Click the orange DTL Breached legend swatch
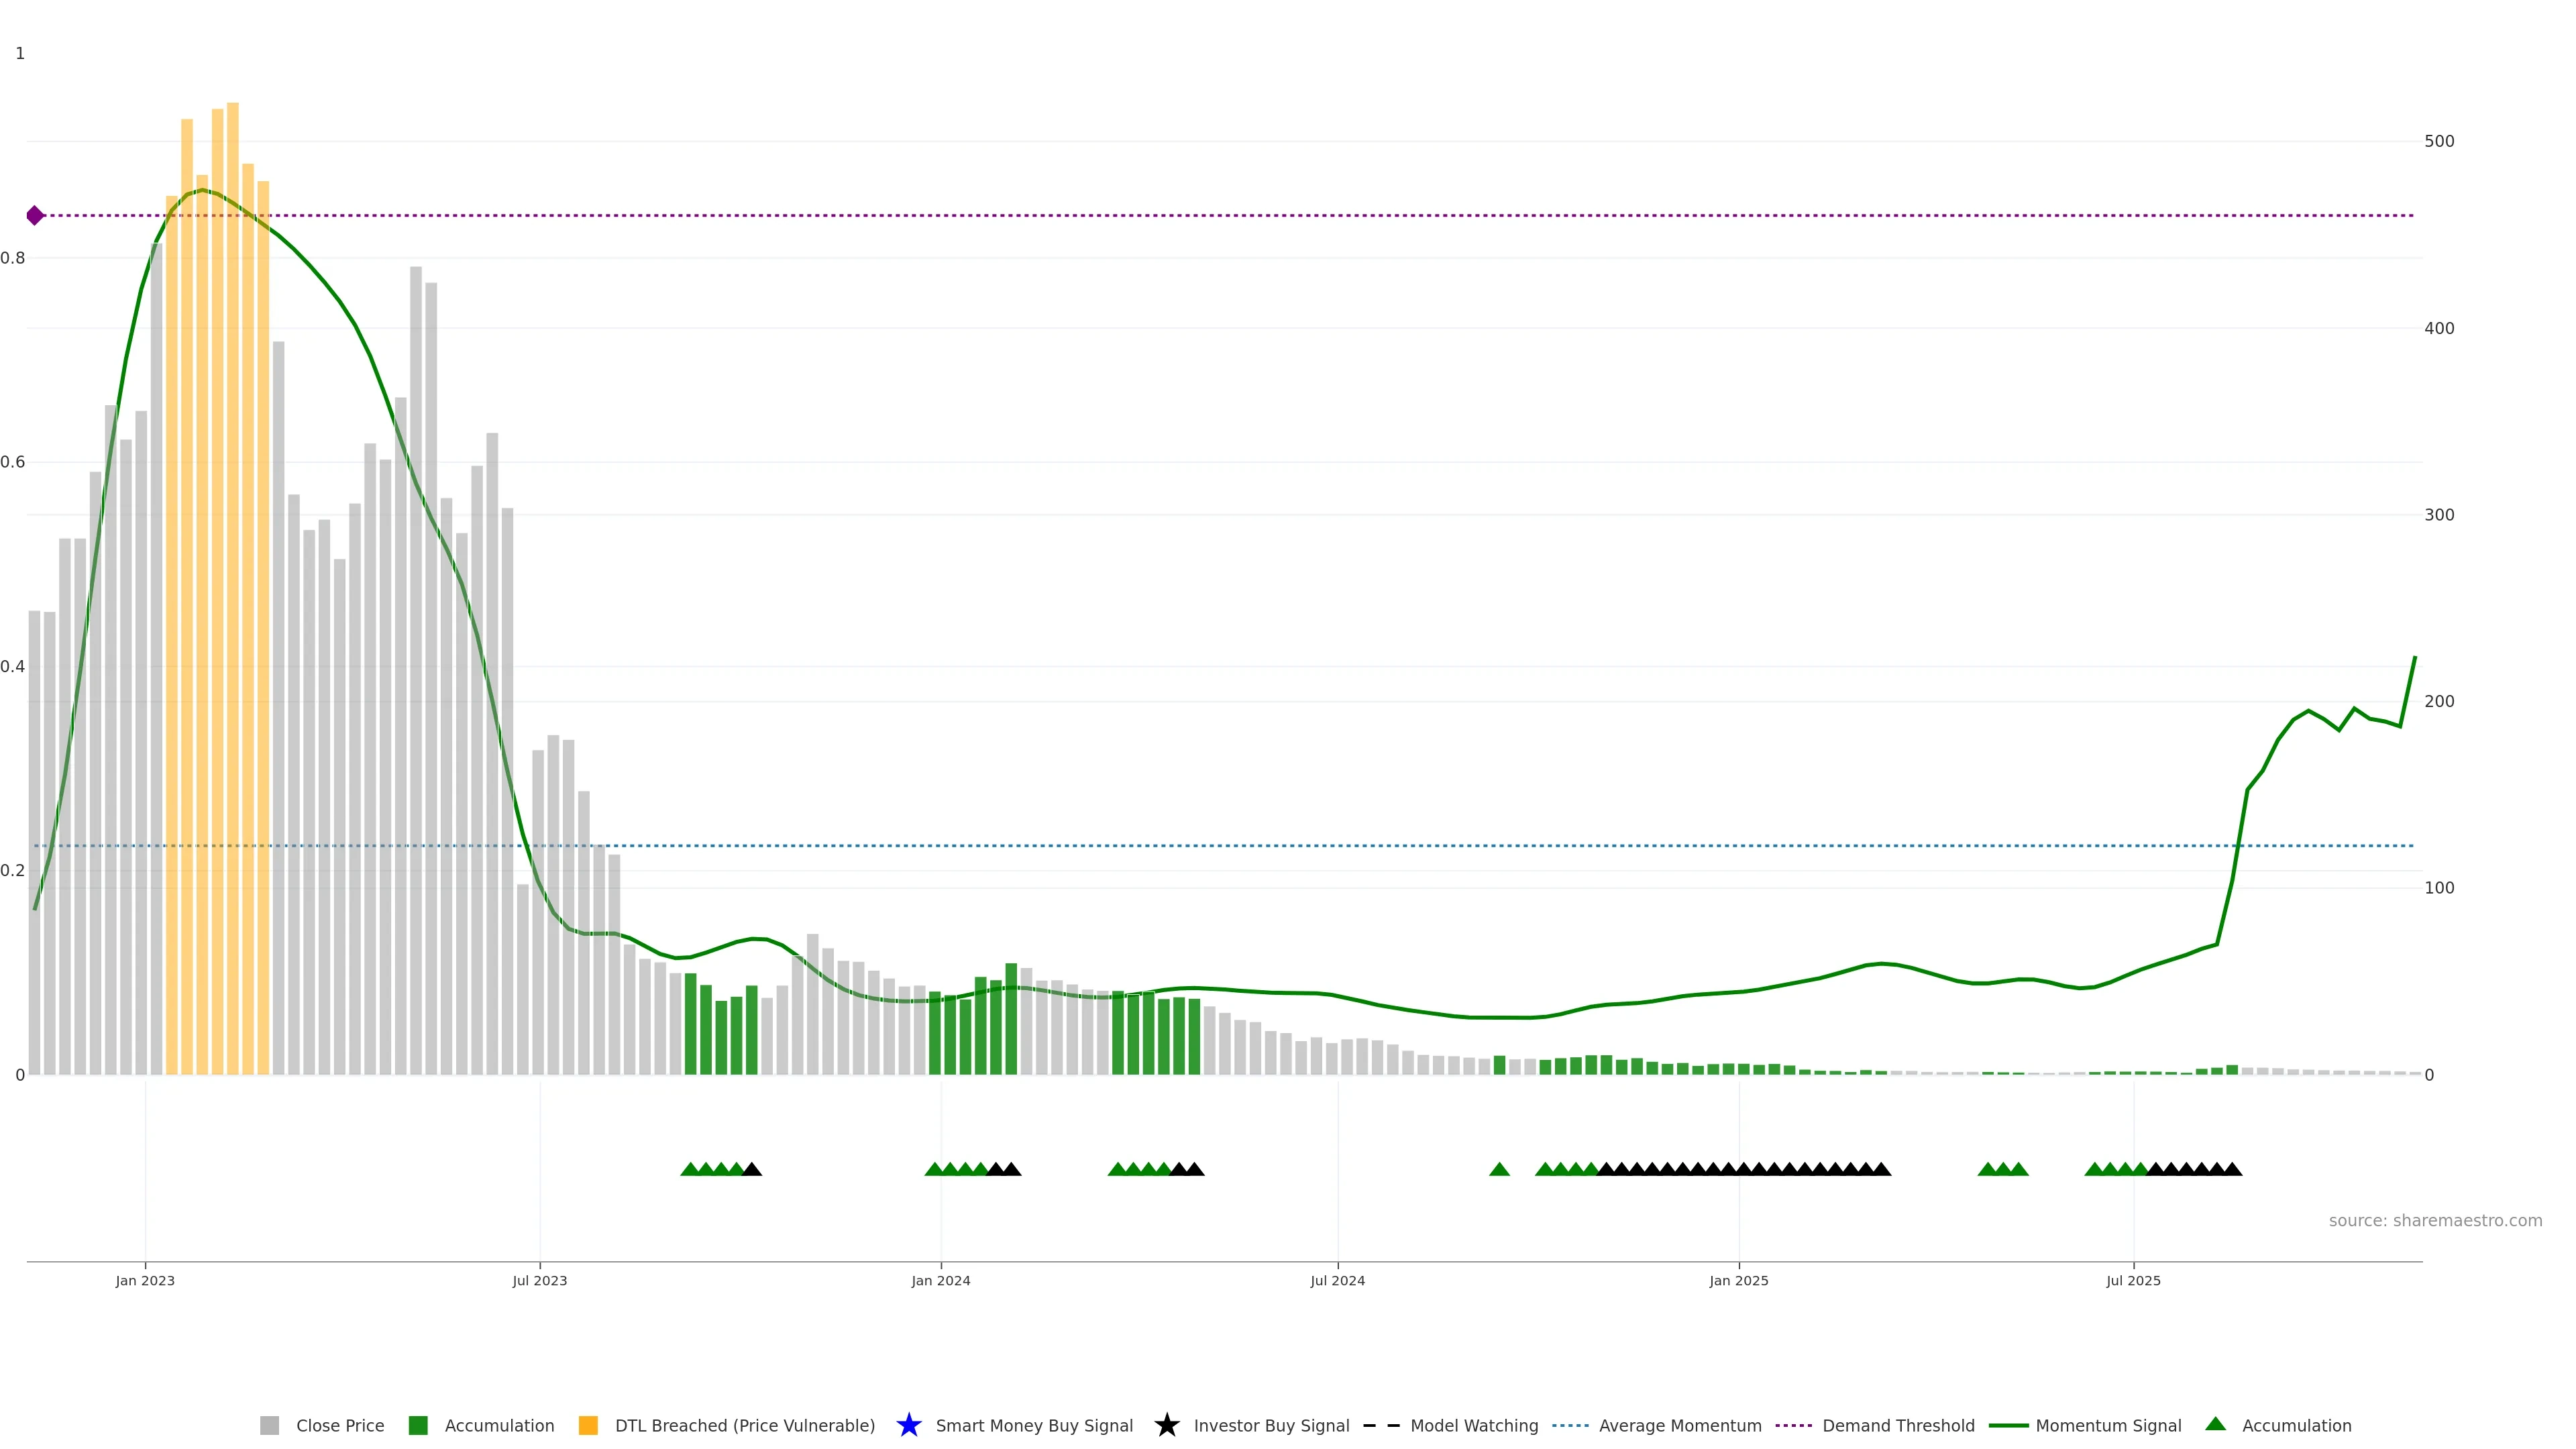Image resolution: width=2576 pixels, height=1449 pixels. tap(588, 1425)
